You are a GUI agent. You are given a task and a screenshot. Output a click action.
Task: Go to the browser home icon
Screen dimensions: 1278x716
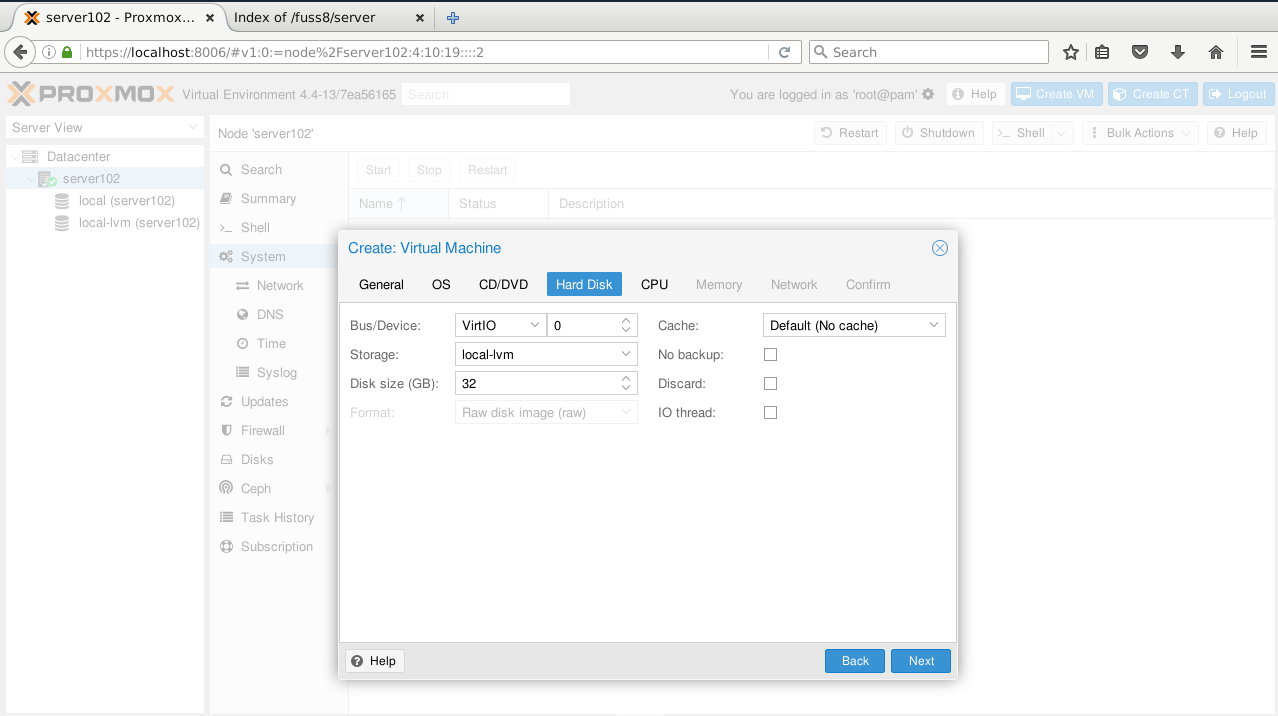coord(1216,52)
